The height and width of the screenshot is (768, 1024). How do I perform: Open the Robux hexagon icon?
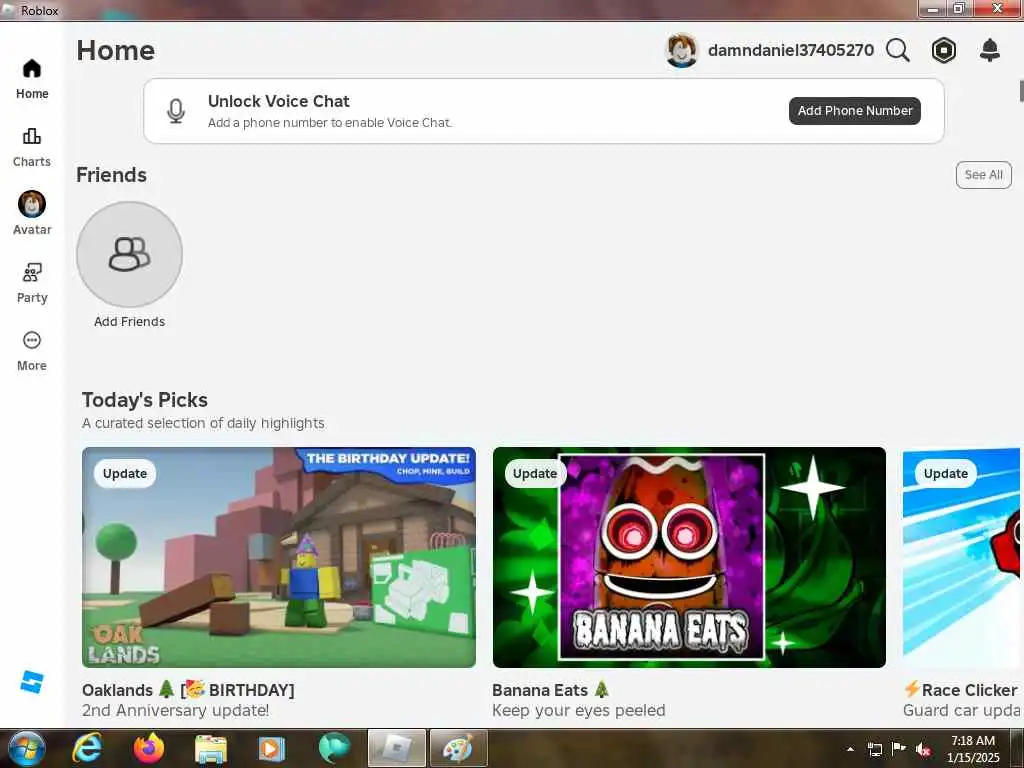point(944,50)
